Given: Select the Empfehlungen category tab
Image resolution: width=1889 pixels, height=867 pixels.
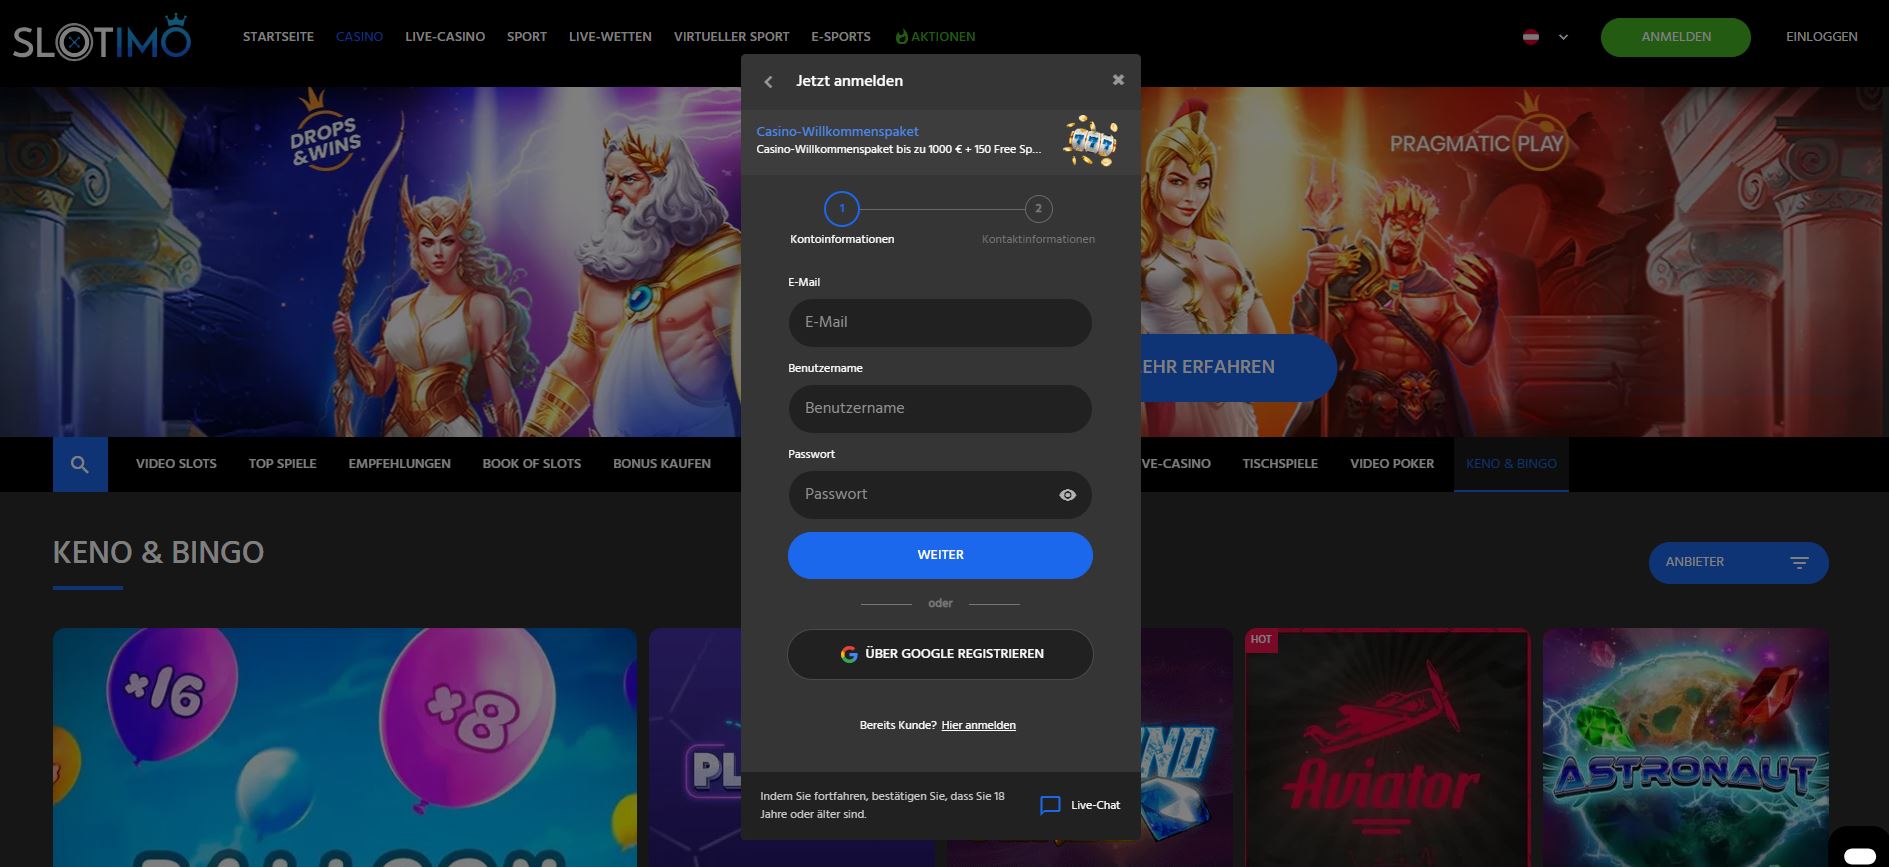Looking at the screenshot, I should 399,464.
